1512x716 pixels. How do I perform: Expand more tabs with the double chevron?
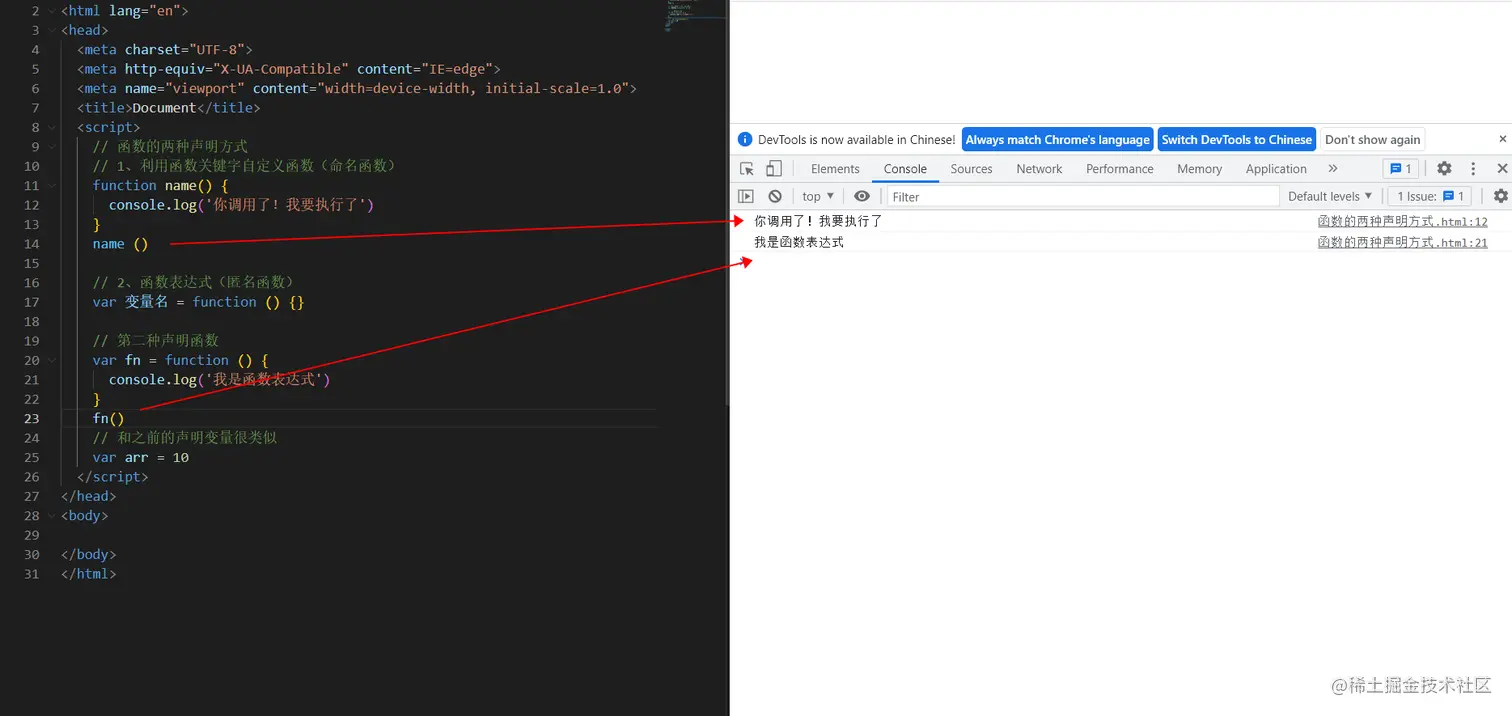1332,169
